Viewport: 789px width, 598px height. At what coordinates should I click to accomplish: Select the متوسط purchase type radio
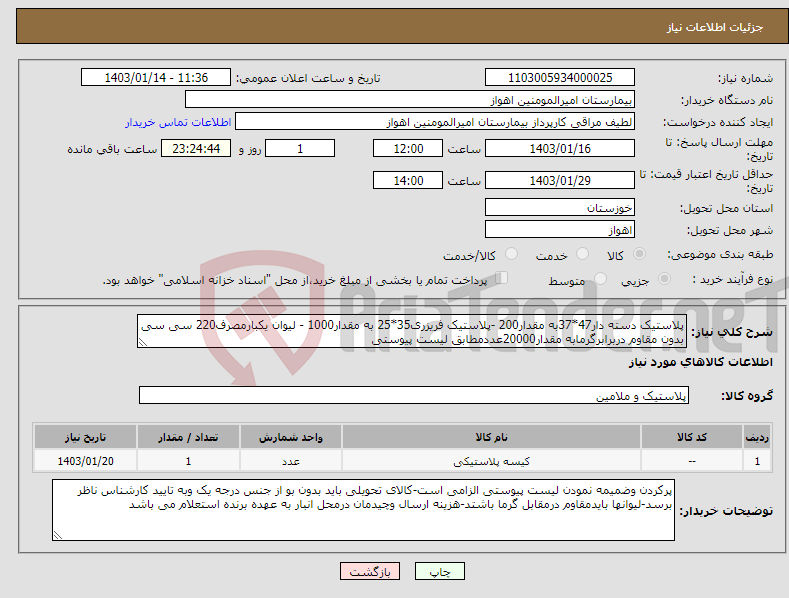pyautogui.click(x=600, y=278)
